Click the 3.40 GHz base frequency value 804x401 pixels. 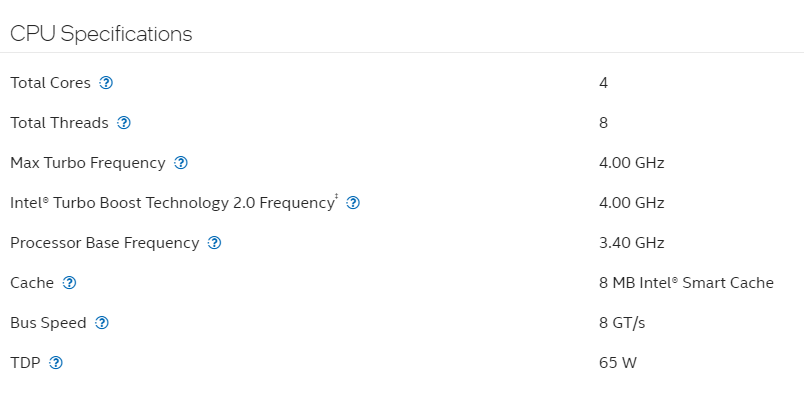pyautogui.click(x=632, y=243)
